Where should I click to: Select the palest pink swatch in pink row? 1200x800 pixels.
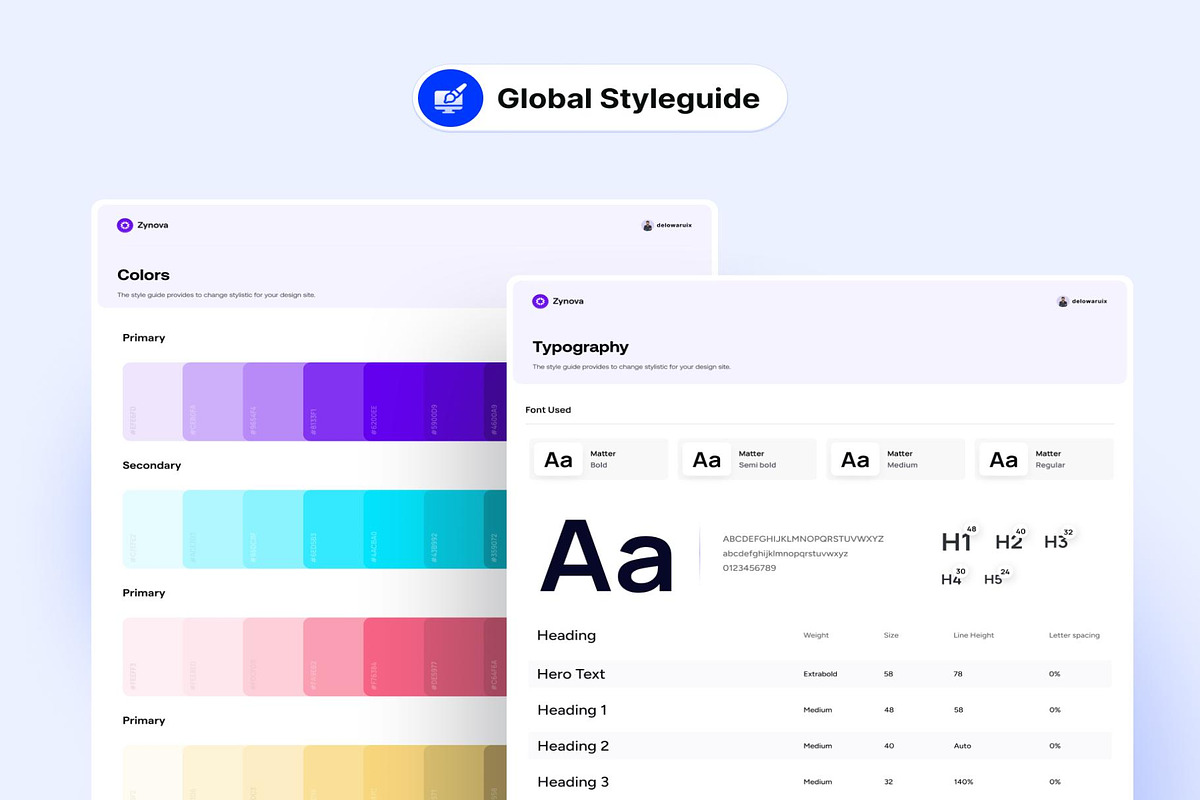[x=152, y=657]
